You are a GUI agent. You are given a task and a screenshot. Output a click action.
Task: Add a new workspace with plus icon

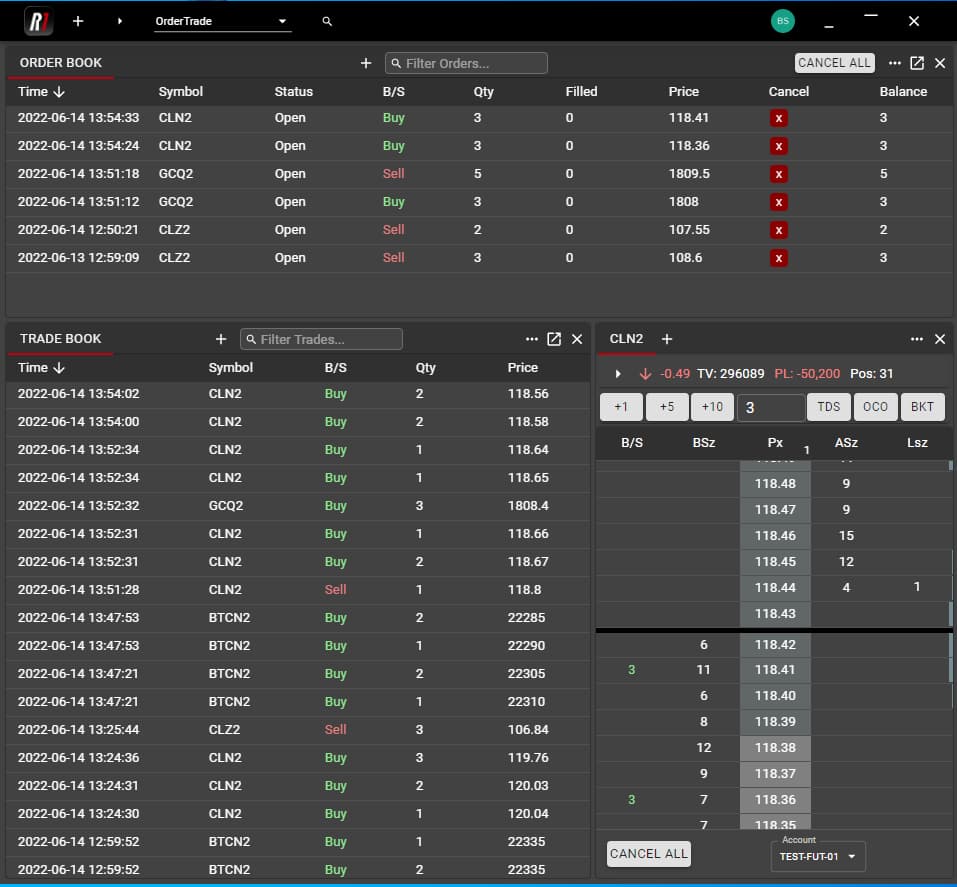coord(78,21)
